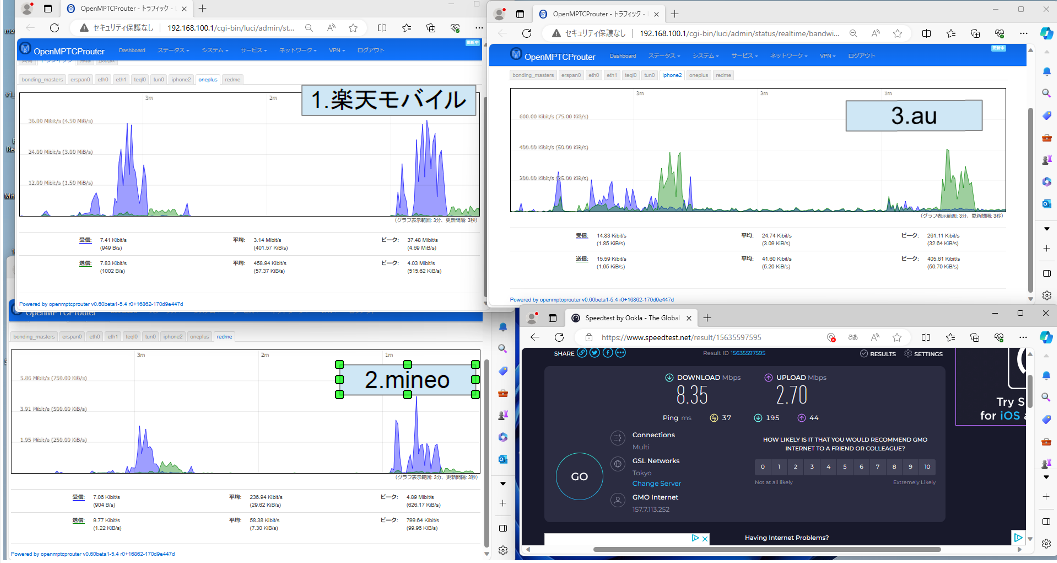Open Speedtest SETTINGS
This screenshot has width=1057, height=563.
point(924,354)
